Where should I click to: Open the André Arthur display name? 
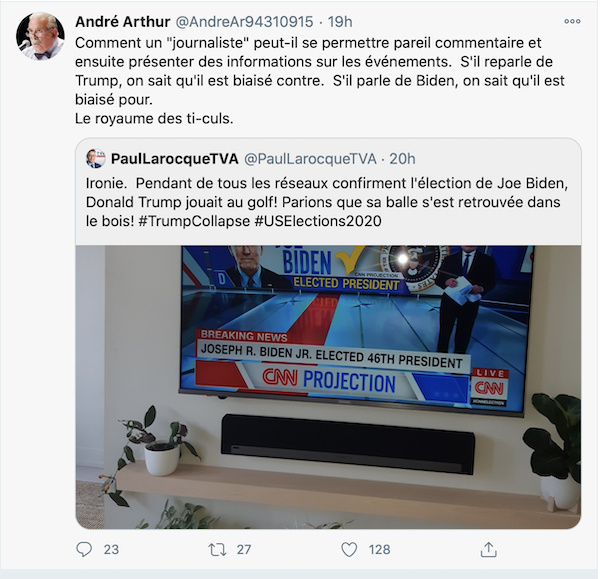(x=122, y=22)
